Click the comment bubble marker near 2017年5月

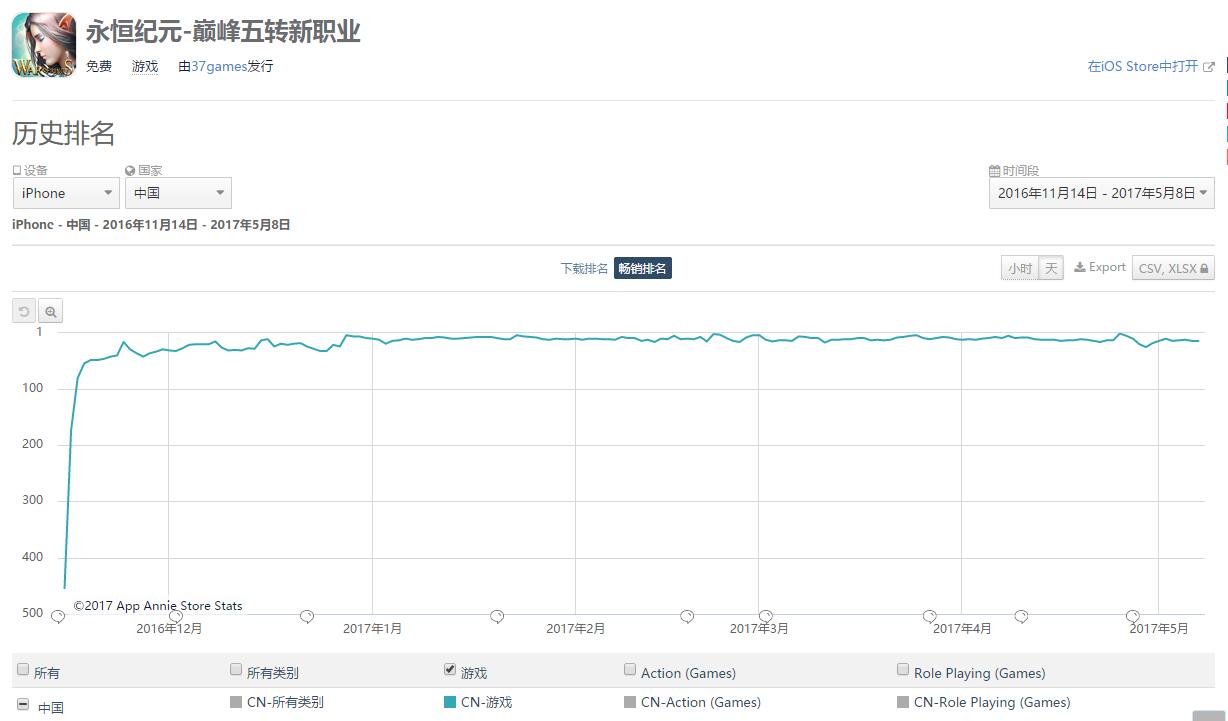[1132, 616]
